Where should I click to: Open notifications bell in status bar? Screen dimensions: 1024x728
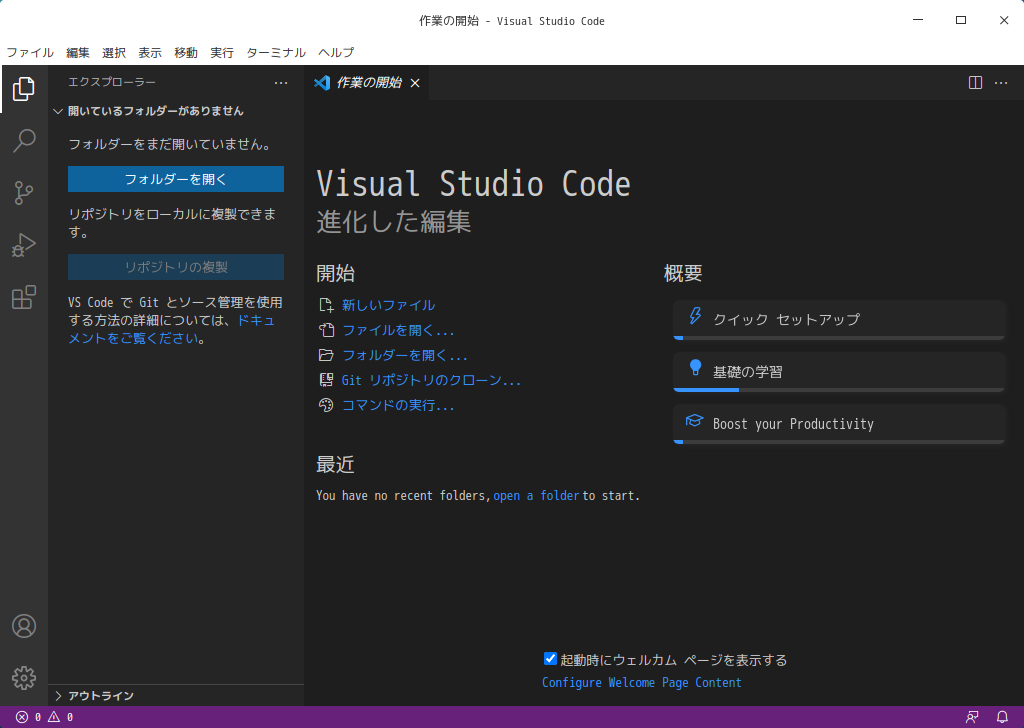pyautogui.click(x=1002, y=717)
